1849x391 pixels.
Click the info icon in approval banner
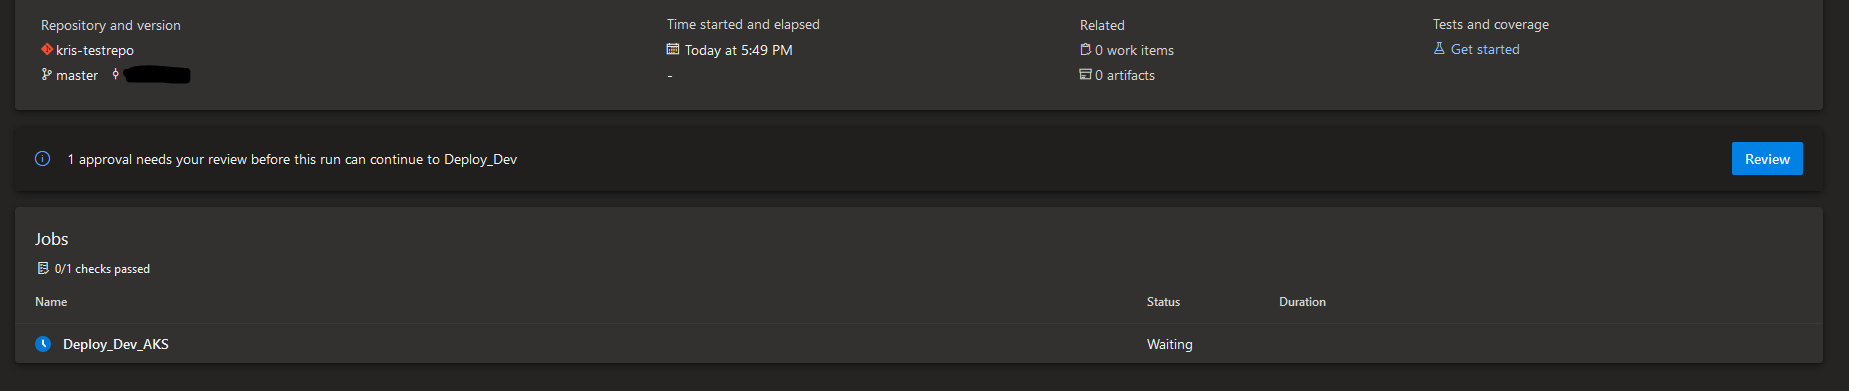point(42,159)
